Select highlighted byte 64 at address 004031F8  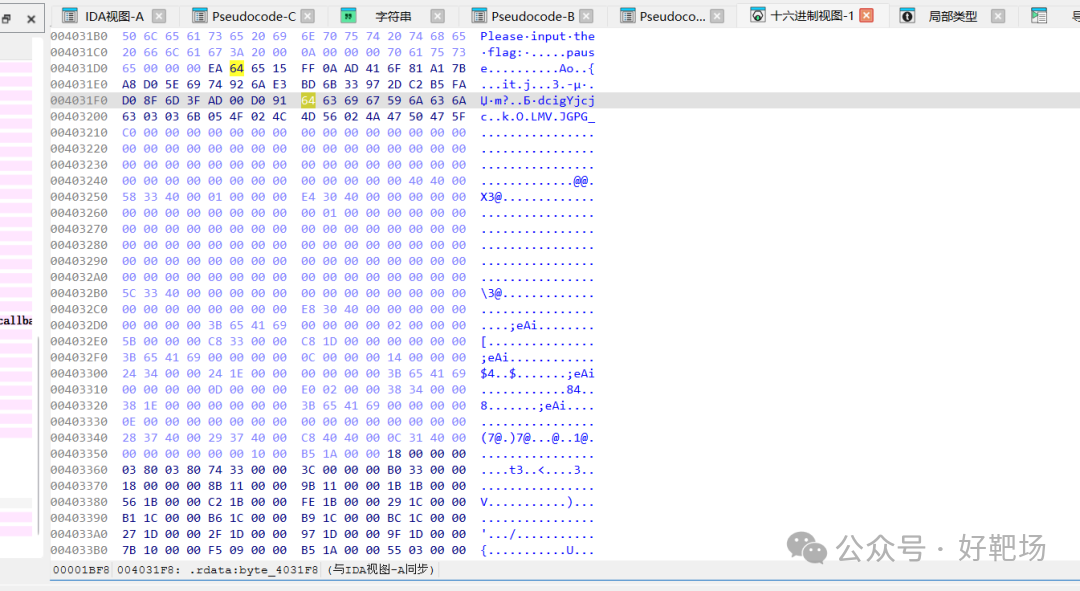[308, 101]
